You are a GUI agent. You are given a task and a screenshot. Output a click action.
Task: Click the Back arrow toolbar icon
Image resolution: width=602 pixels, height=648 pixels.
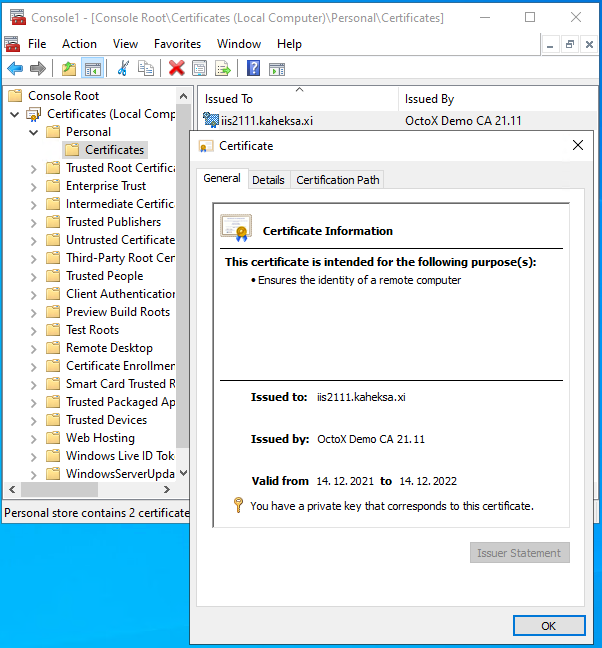pyautogui.click(x=15, y=69)
